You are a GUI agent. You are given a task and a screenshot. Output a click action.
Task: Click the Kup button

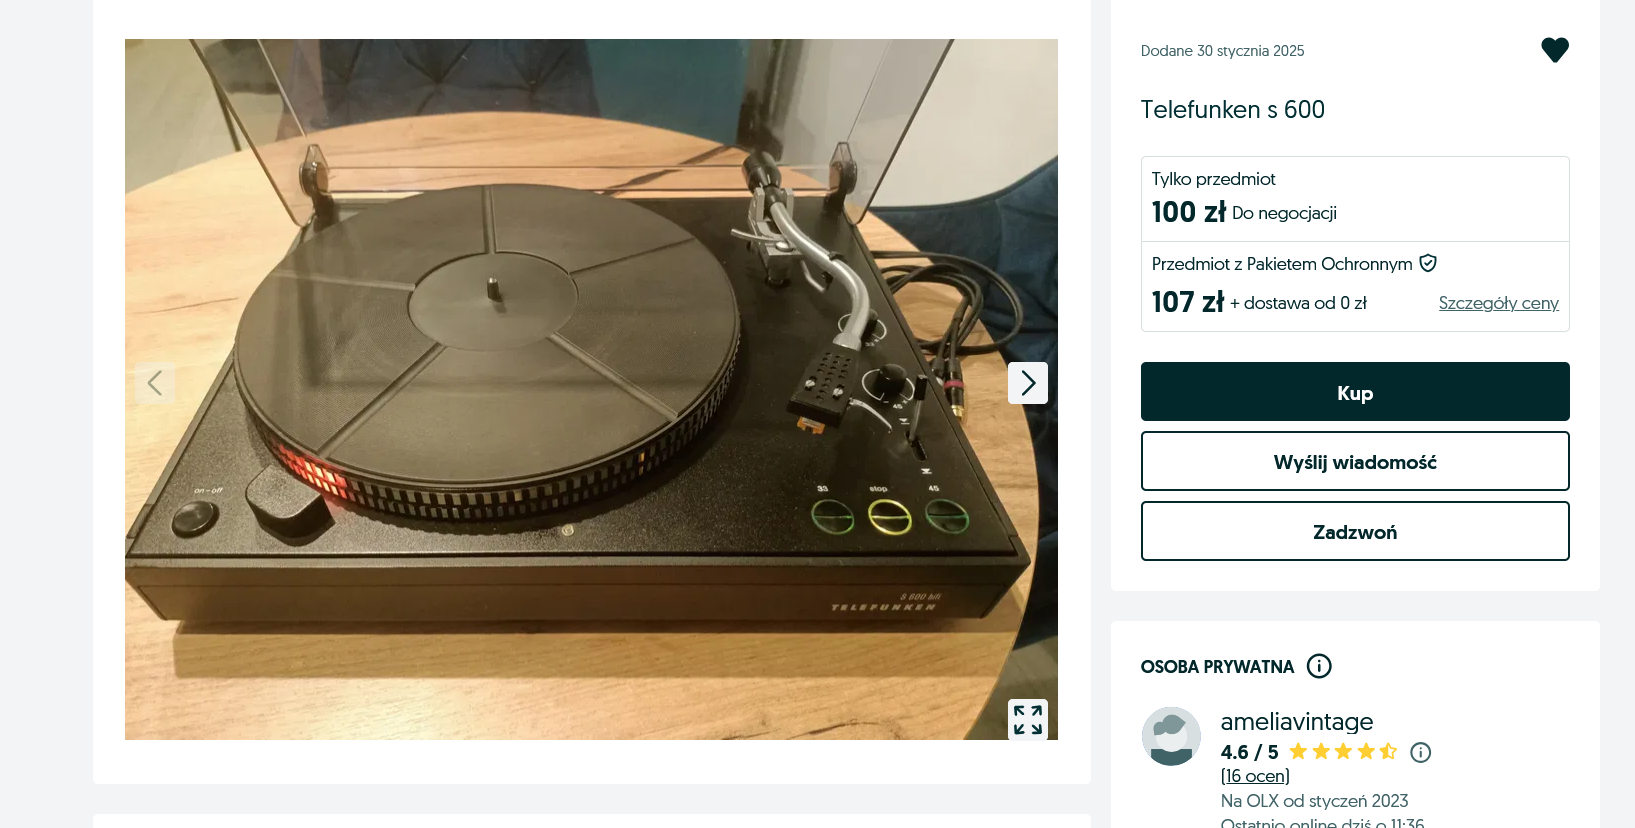point(1355,392)
